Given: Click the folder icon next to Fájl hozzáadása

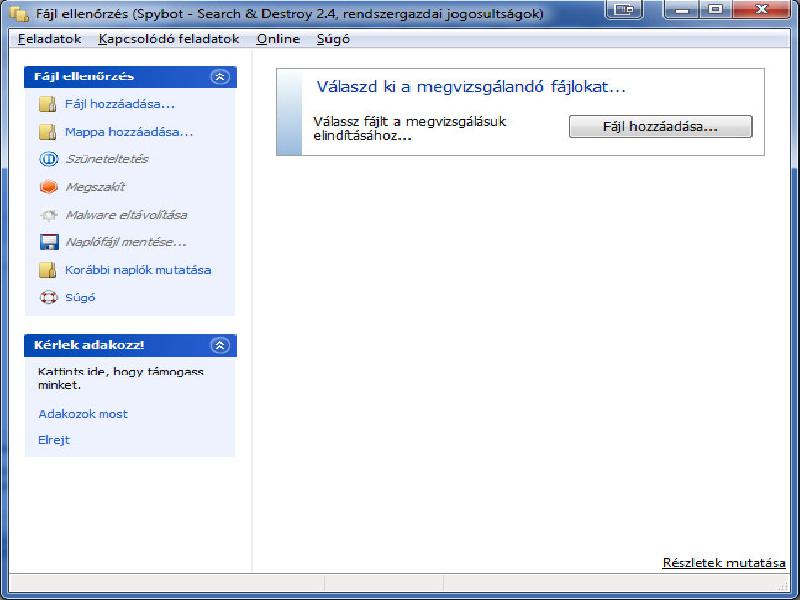Looking at the screenshot, I should tap(47, 104).
